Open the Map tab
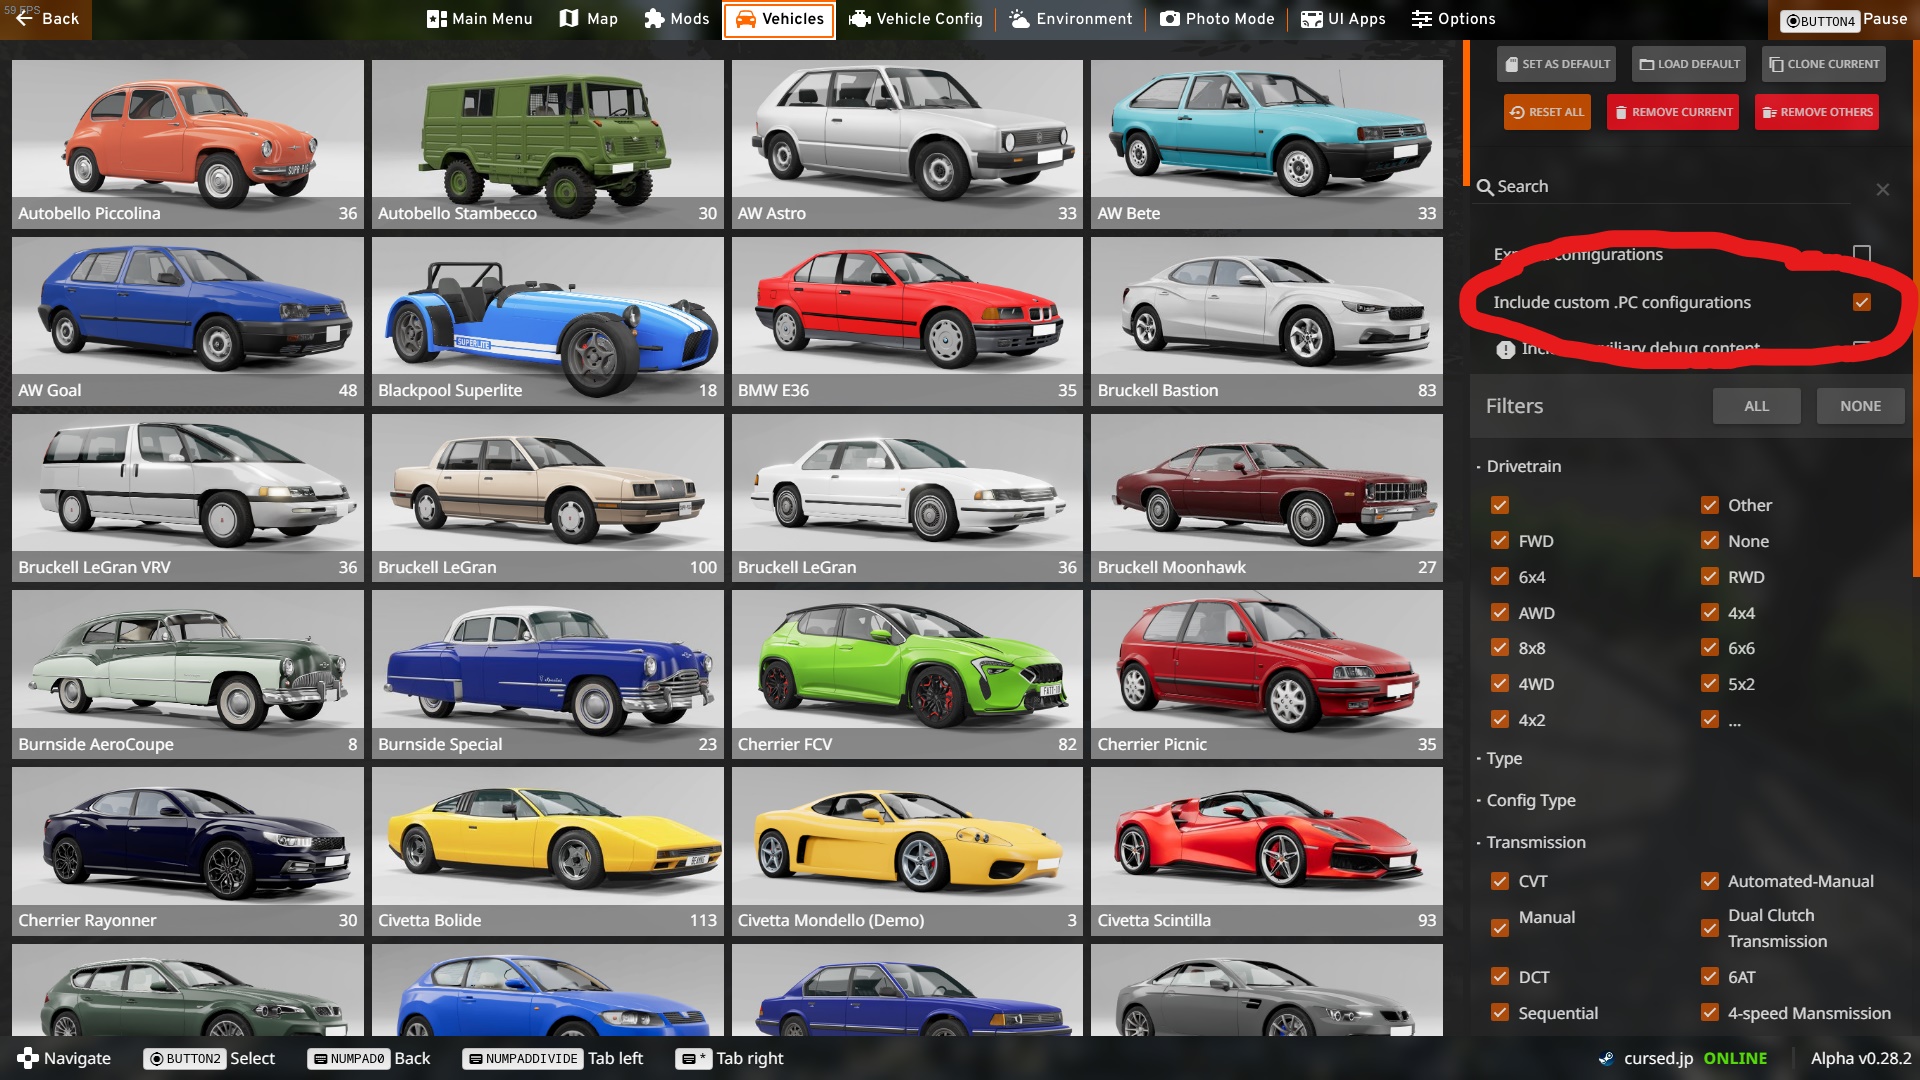 pyautogui.click(x=589, y=19)
